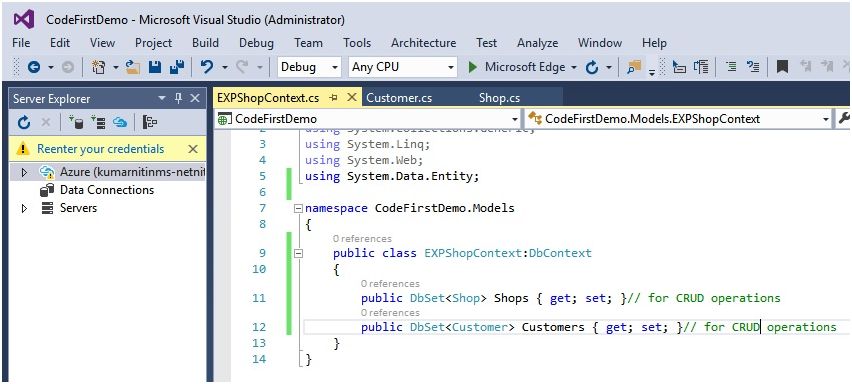Select Data Connections in Server Explorer
Screen dimensions: 852x384
(106, 190)
